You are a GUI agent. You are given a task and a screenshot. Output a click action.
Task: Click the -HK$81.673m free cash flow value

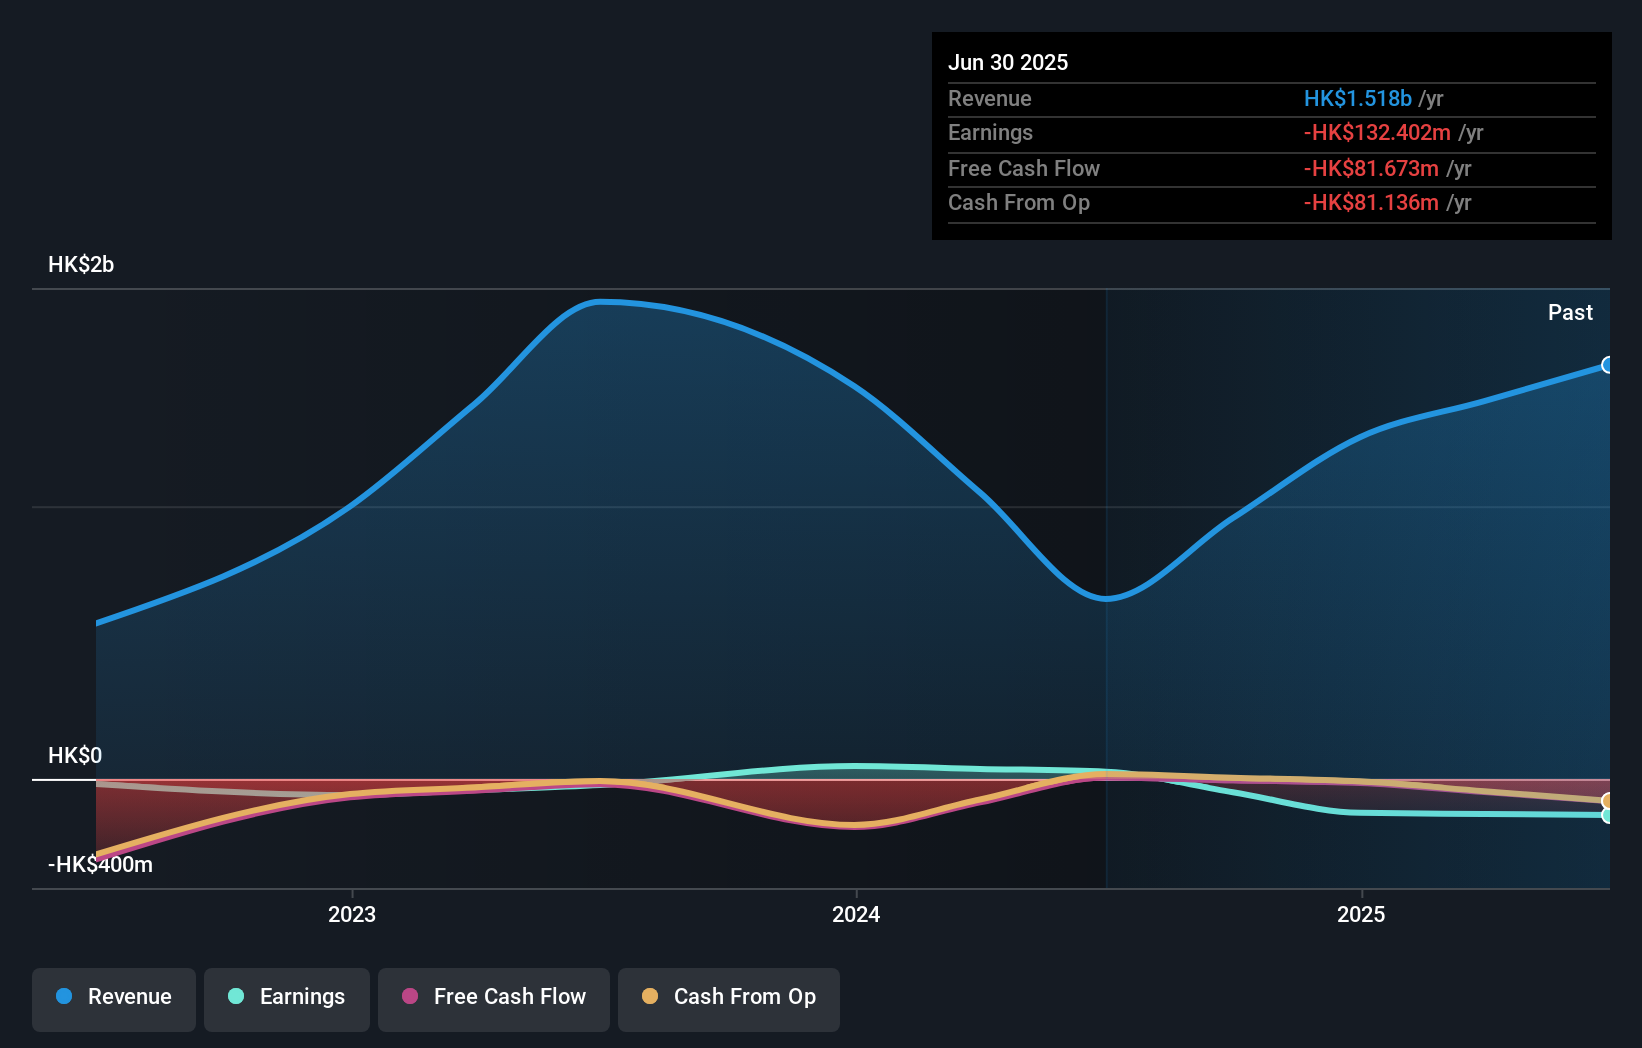(x=1371, y=168)
